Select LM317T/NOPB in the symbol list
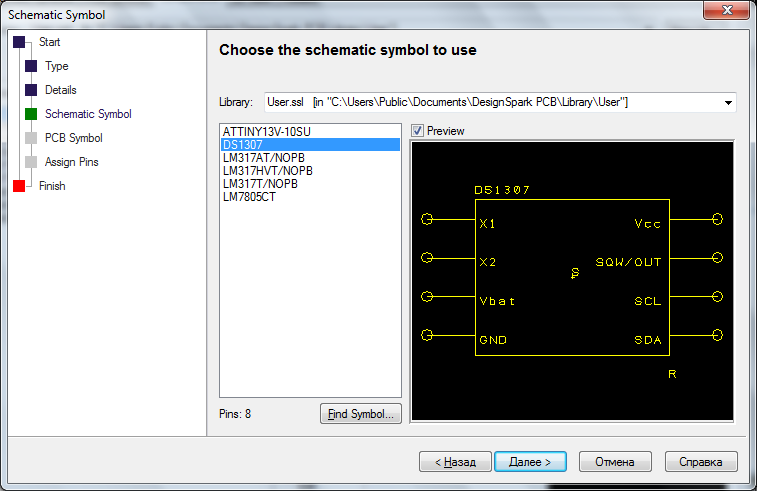 310,183
